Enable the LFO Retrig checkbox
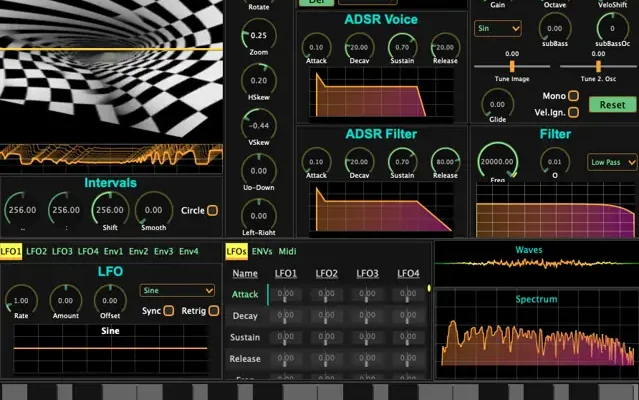The image size is (639, 400). point(214,311)
